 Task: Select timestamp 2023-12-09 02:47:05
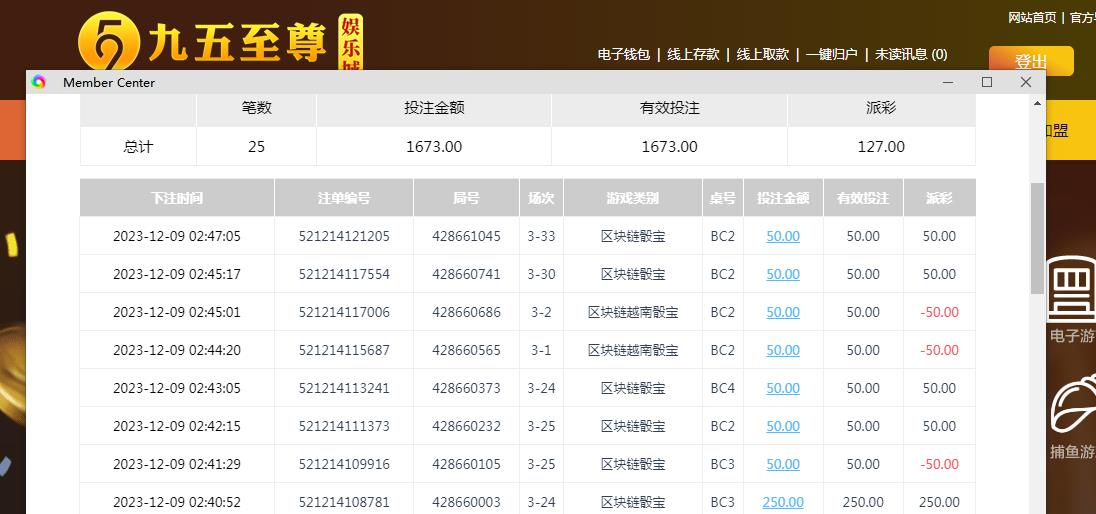tap(177, 236)
